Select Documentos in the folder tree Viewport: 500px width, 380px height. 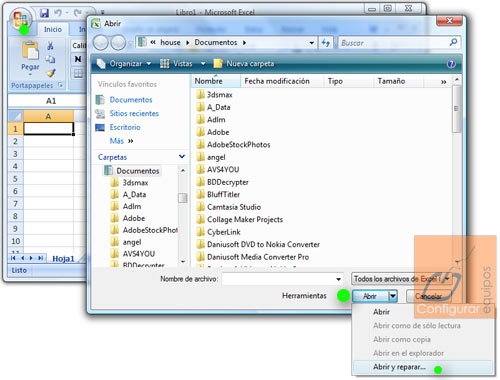[137, 171]
